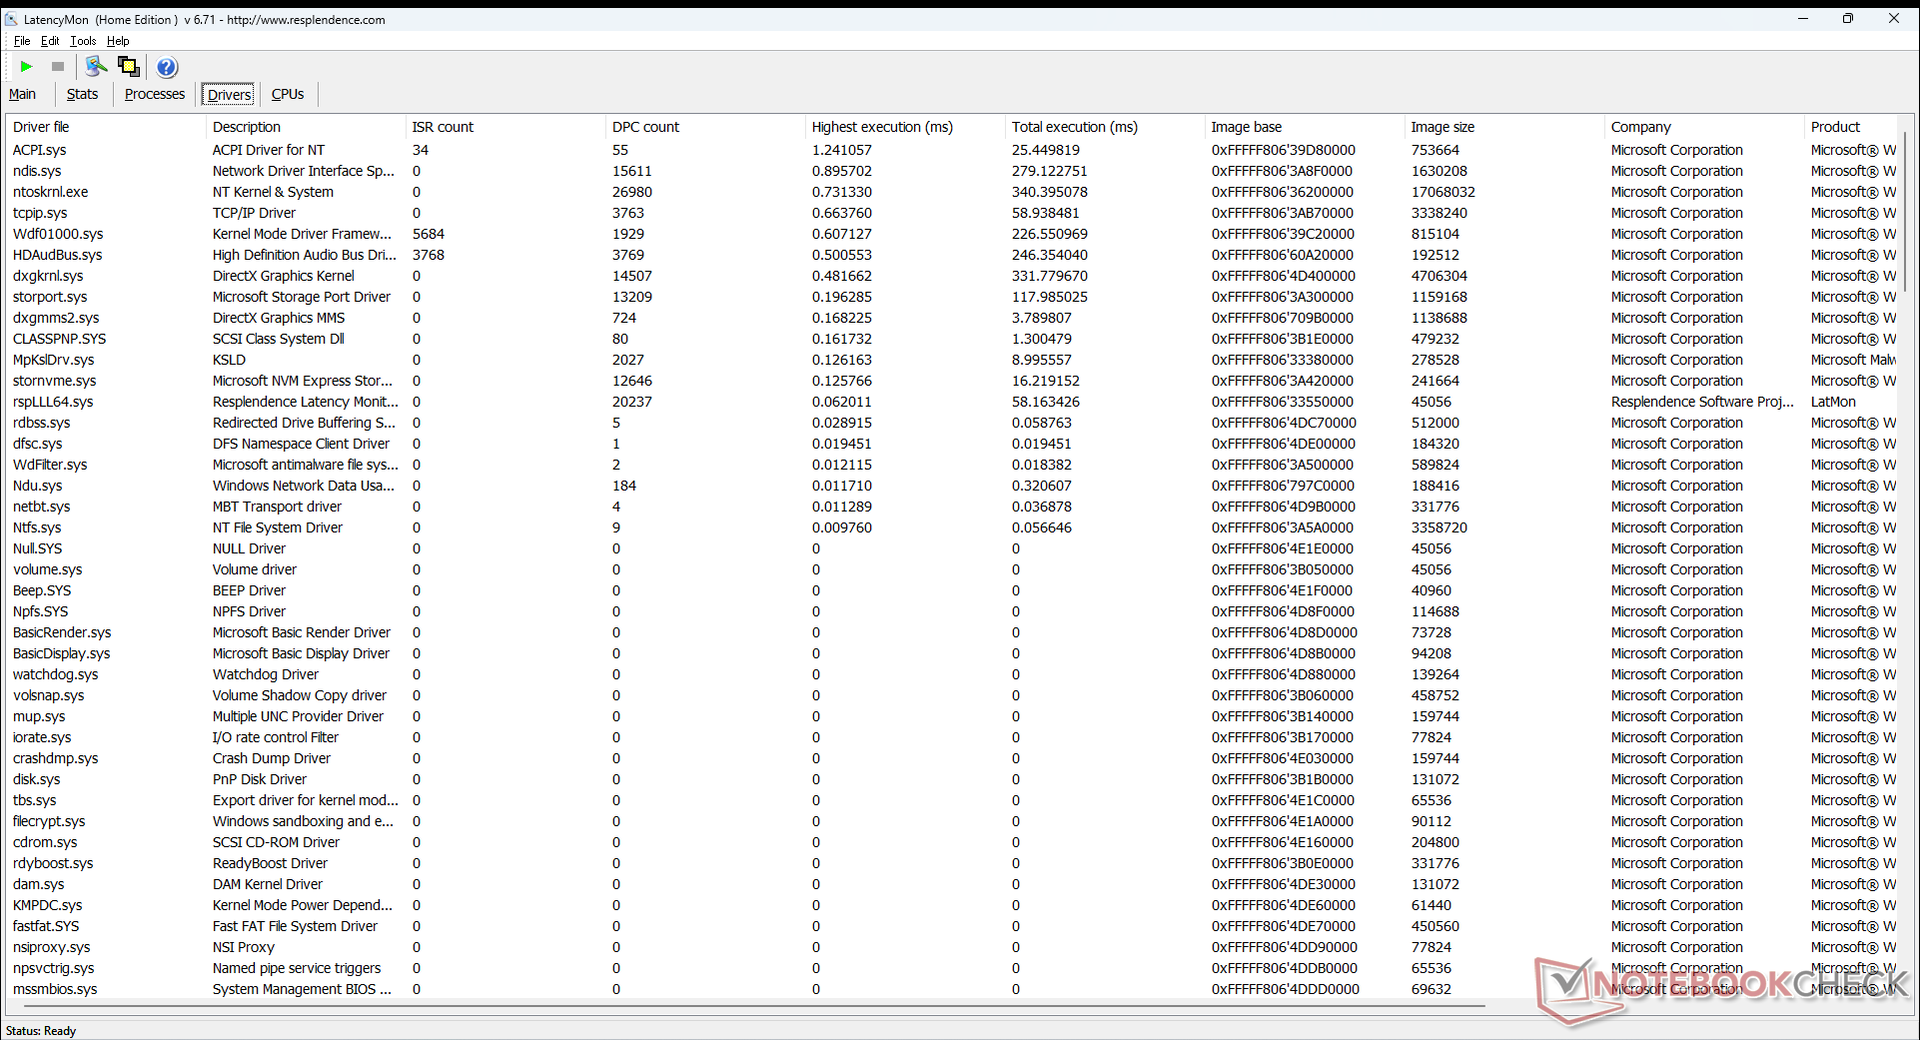Click highest execution value 1.241057
The width and height of the screenshot is (1920, 1040).
pos(842,150)
